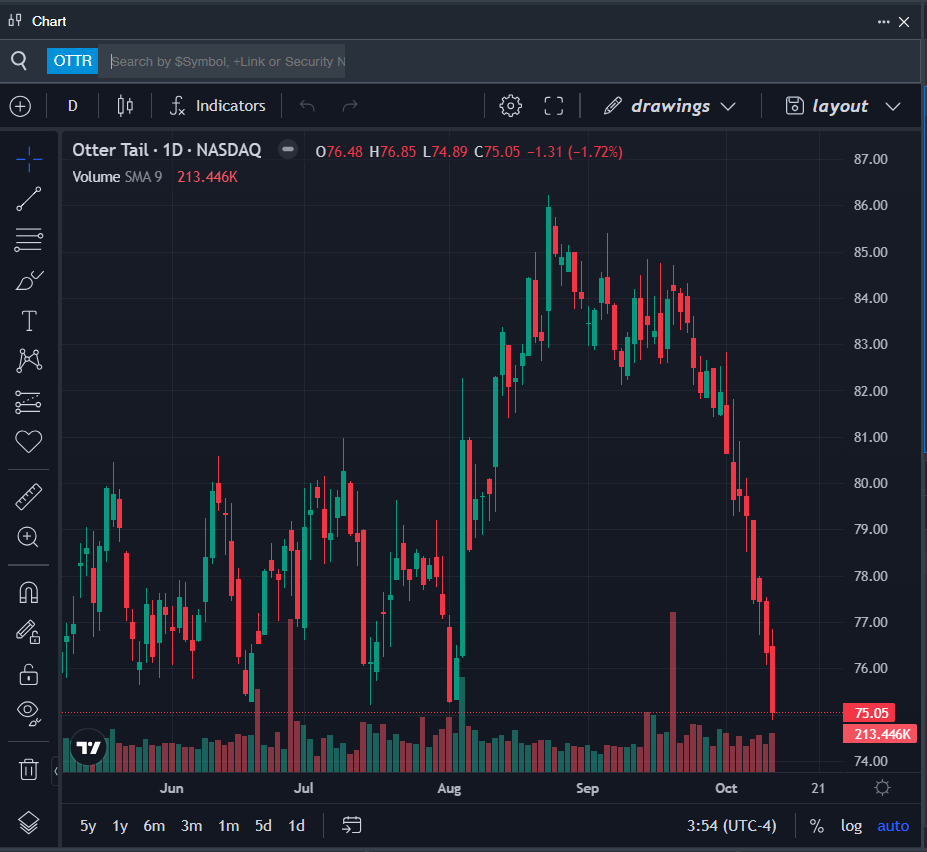927x852 pixels.
Task: Select the trend line drawing tool
Action: (29, 199)
